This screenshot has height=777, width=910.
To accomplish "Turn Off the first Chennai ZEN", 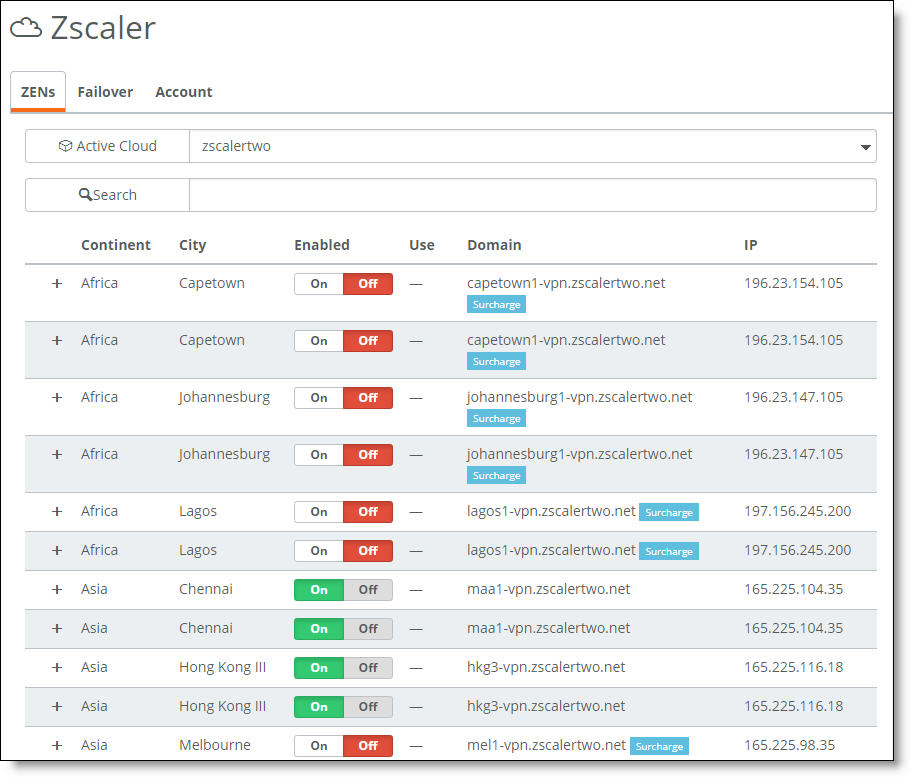I will (368, 590).
